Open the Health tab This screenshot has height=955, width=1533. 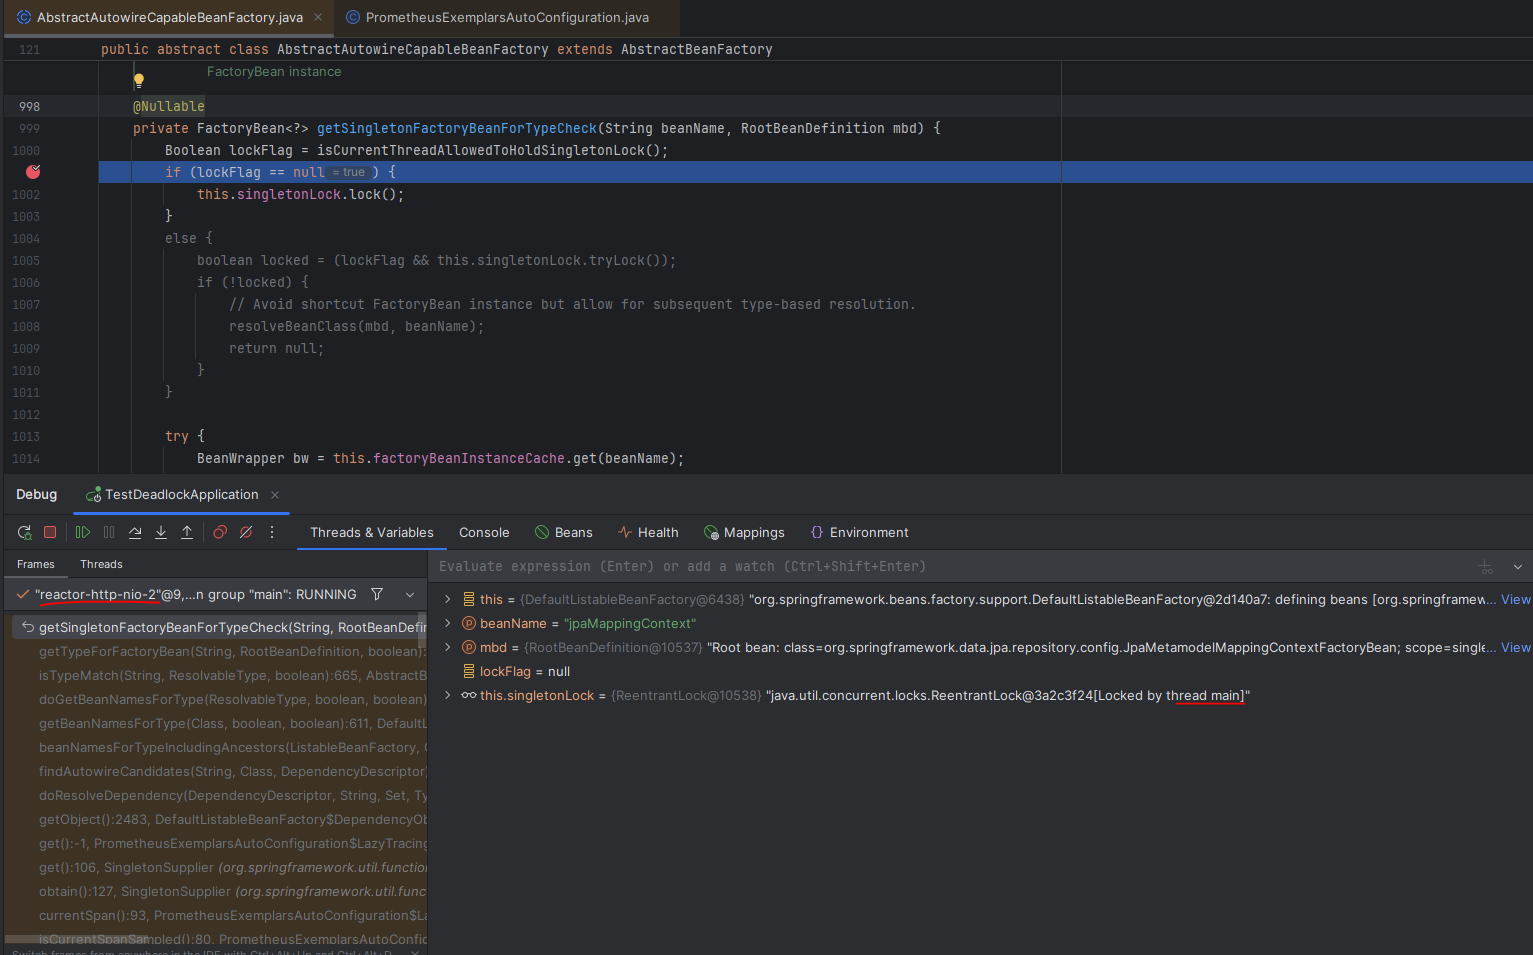click(648, 533)
